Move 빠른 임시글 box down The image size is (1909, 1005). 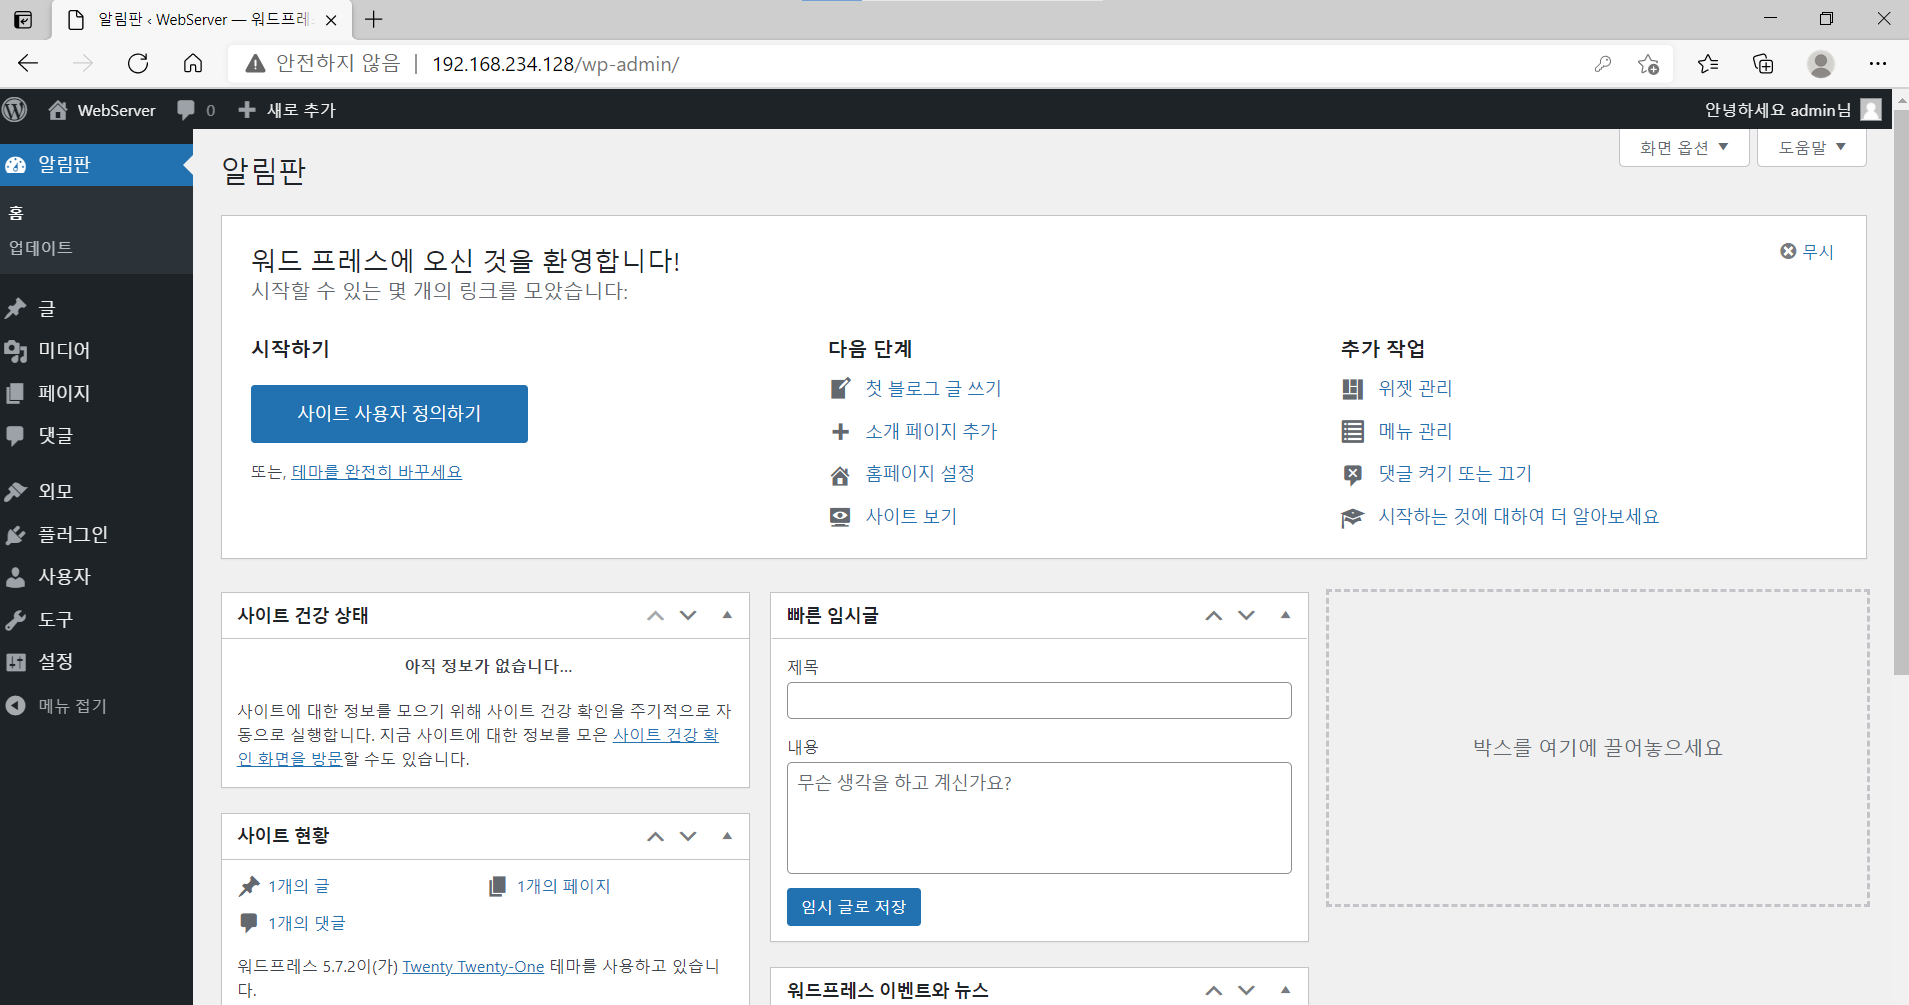point(1246,615)
